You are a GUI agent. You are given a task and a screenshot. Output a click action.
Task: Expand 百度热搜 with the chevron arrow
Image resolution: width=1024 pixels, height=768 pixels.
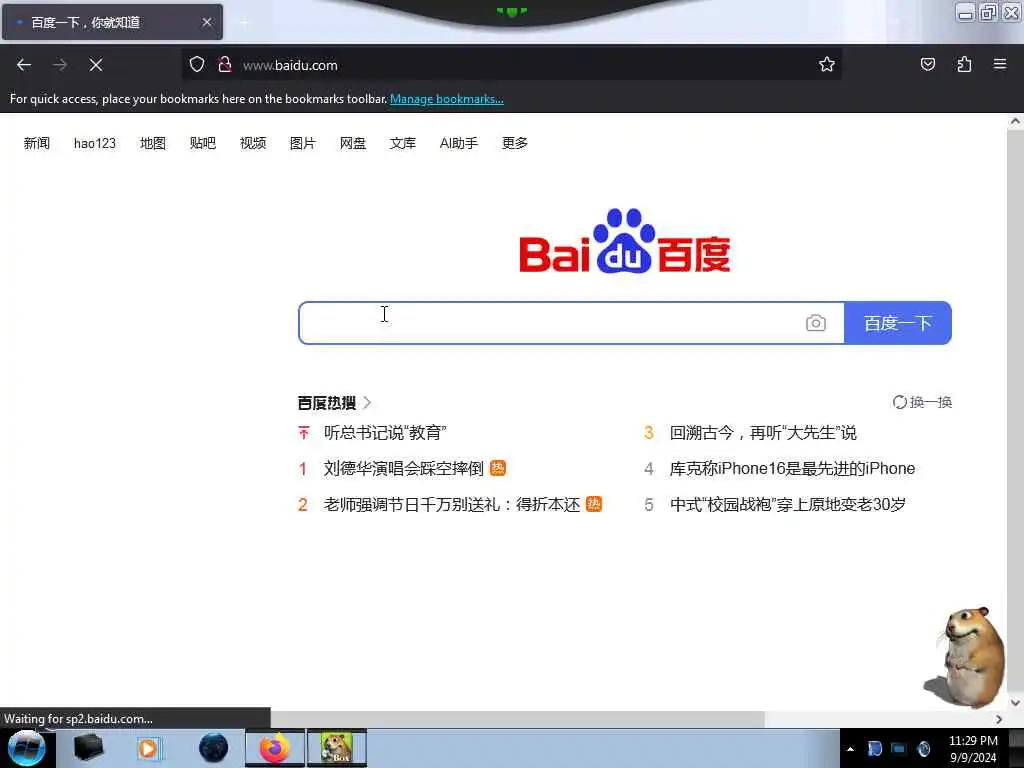(368, 402)
